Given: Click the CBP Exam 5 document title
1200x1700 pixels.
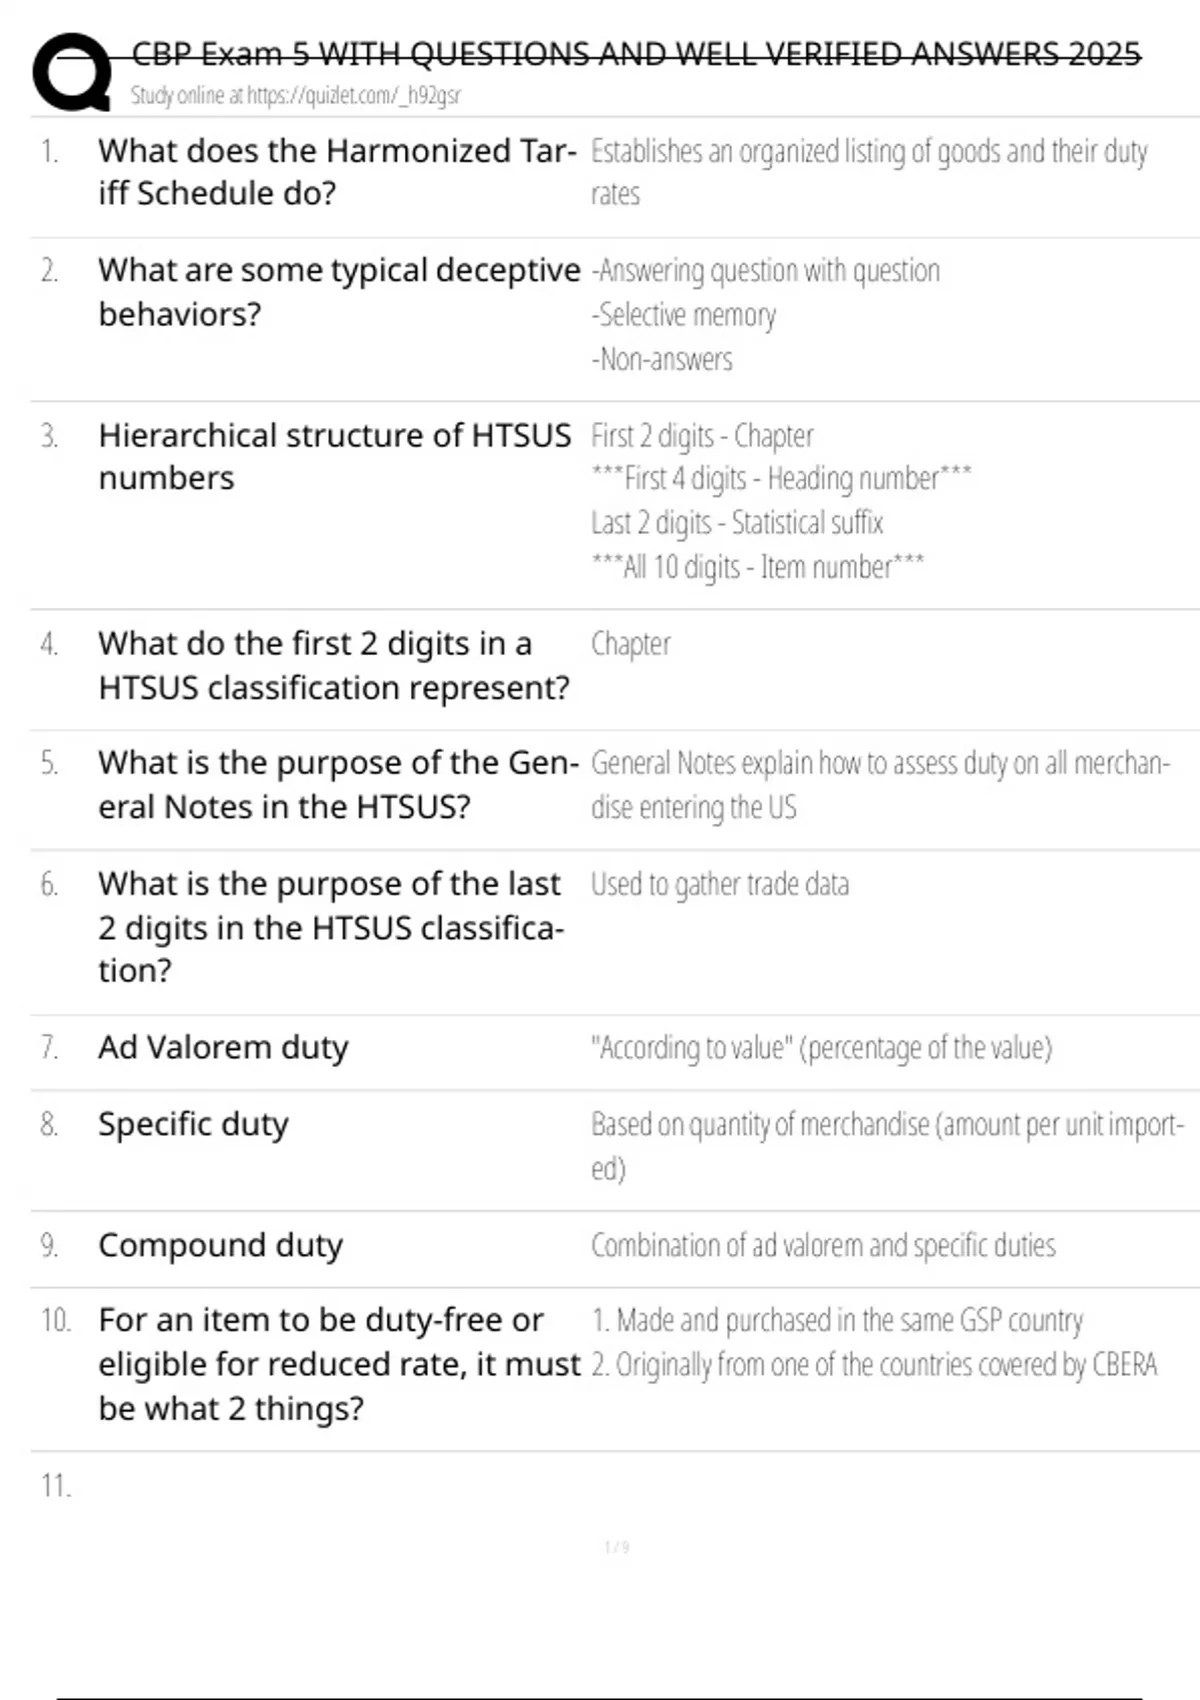Looking at the screenshot, I should click(636, 53).
